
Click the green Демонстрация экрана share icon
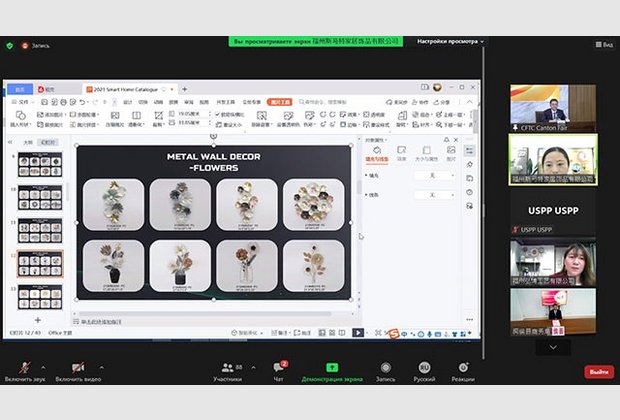click(331, 368)
